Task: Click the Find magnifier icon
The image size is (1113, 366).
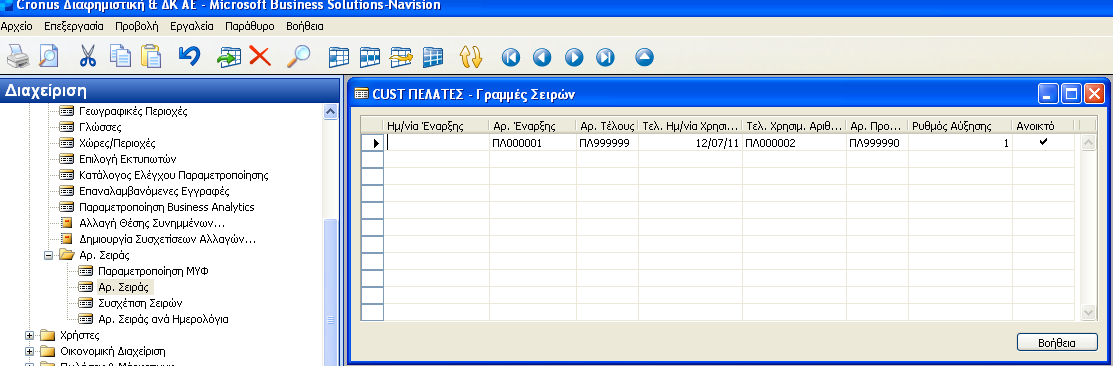Action: [298, 57]
